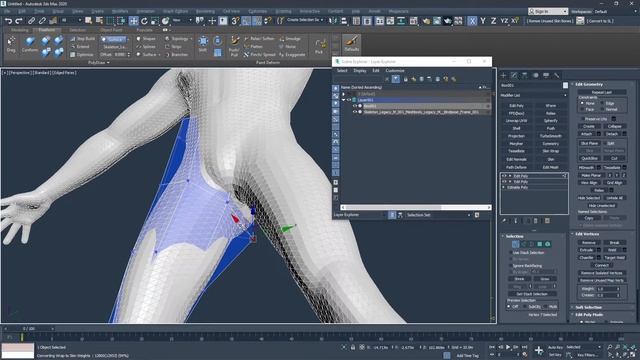
Task: Open the Sign In dropdown
Action: [x=547, y=11]
